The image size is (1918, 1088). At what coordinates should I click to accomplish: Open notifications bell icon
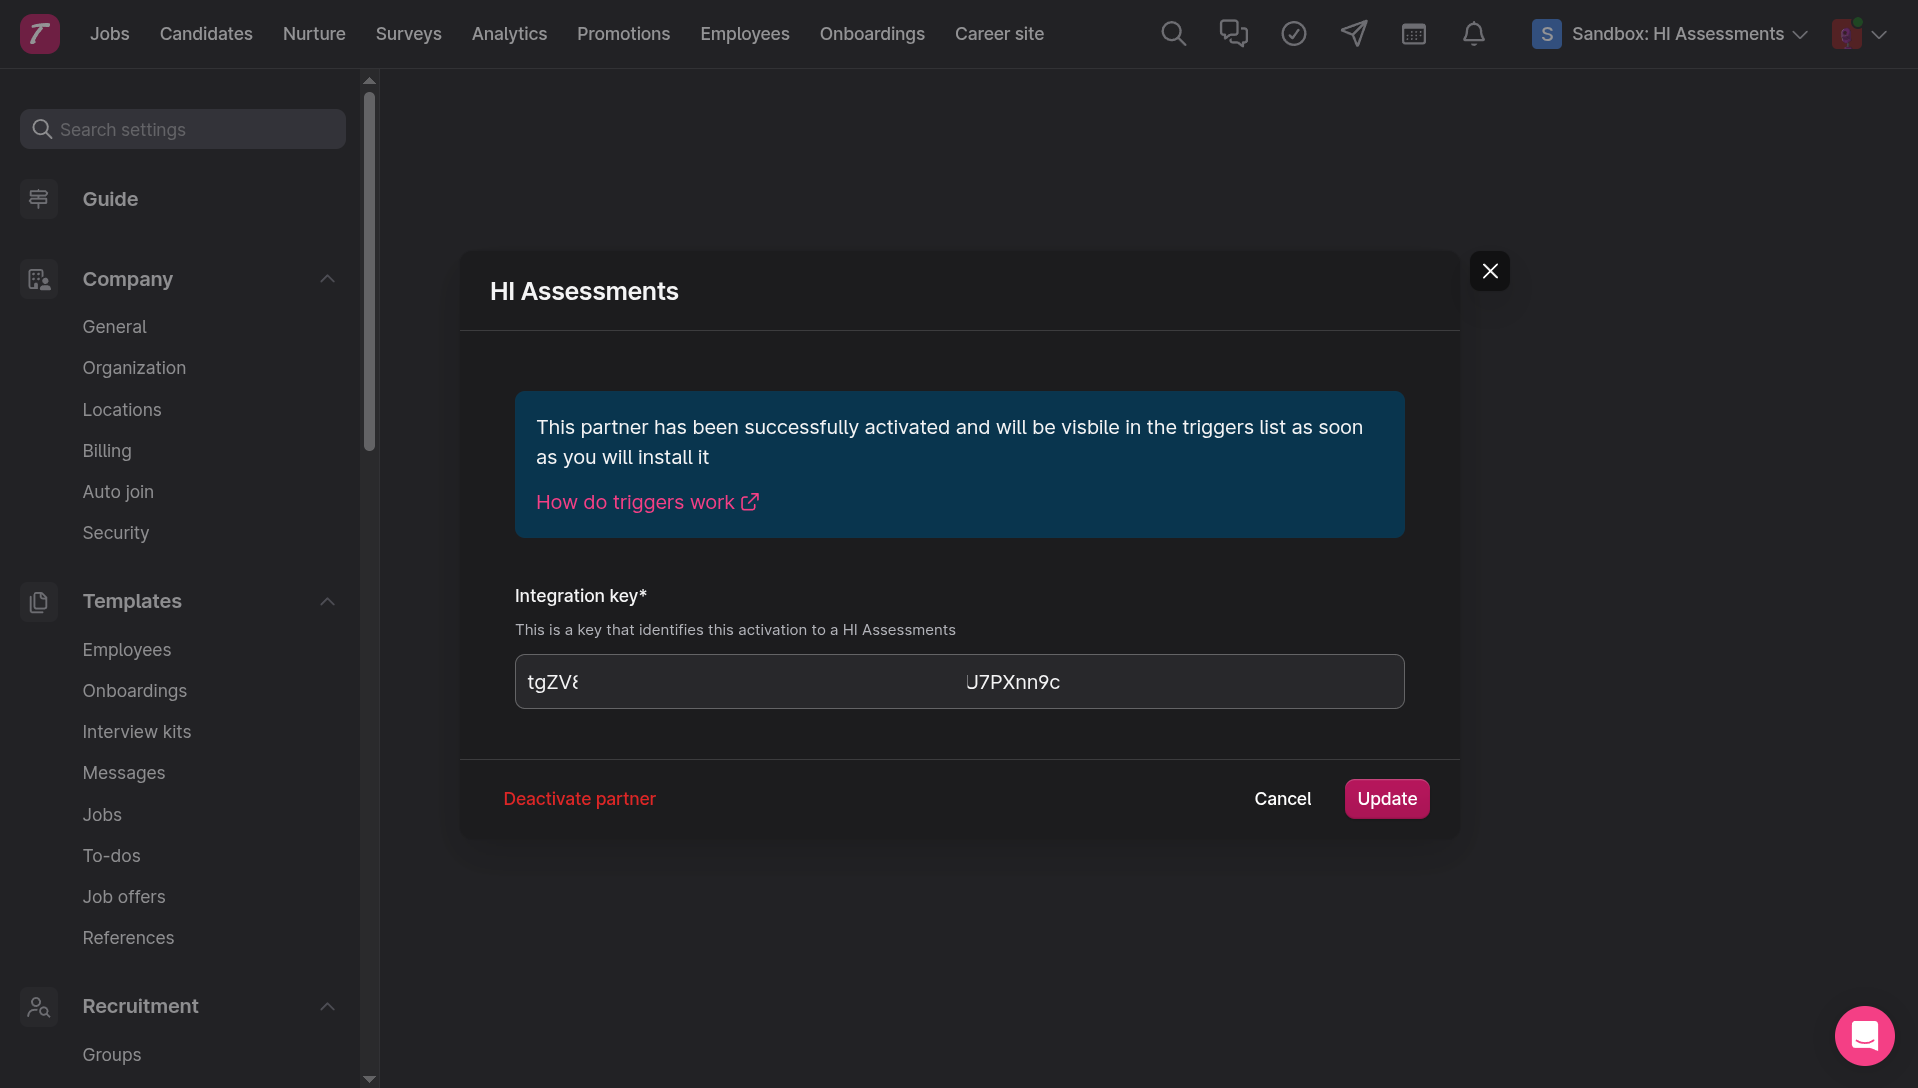1473,34
